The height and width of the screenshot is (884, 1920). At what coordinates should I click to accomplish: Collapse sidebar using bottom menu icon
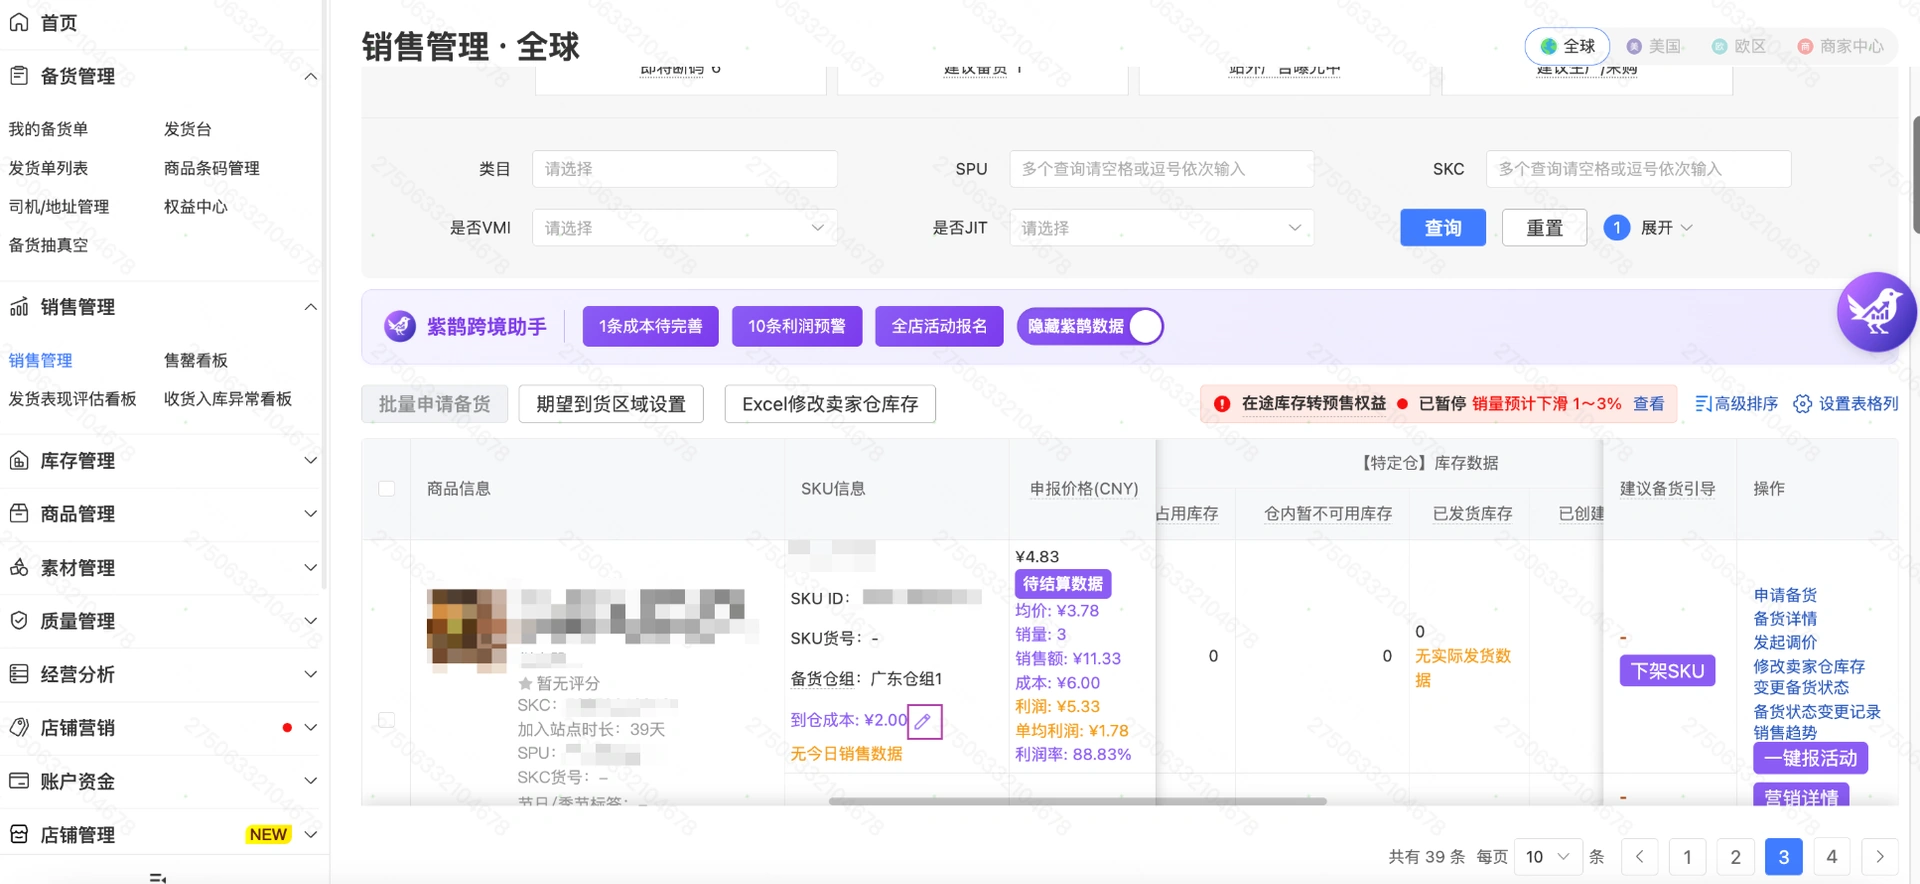157,877
